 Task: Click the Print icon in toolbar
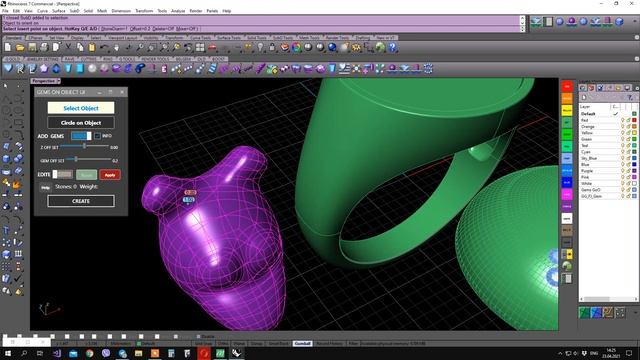[x=44, y=48]
